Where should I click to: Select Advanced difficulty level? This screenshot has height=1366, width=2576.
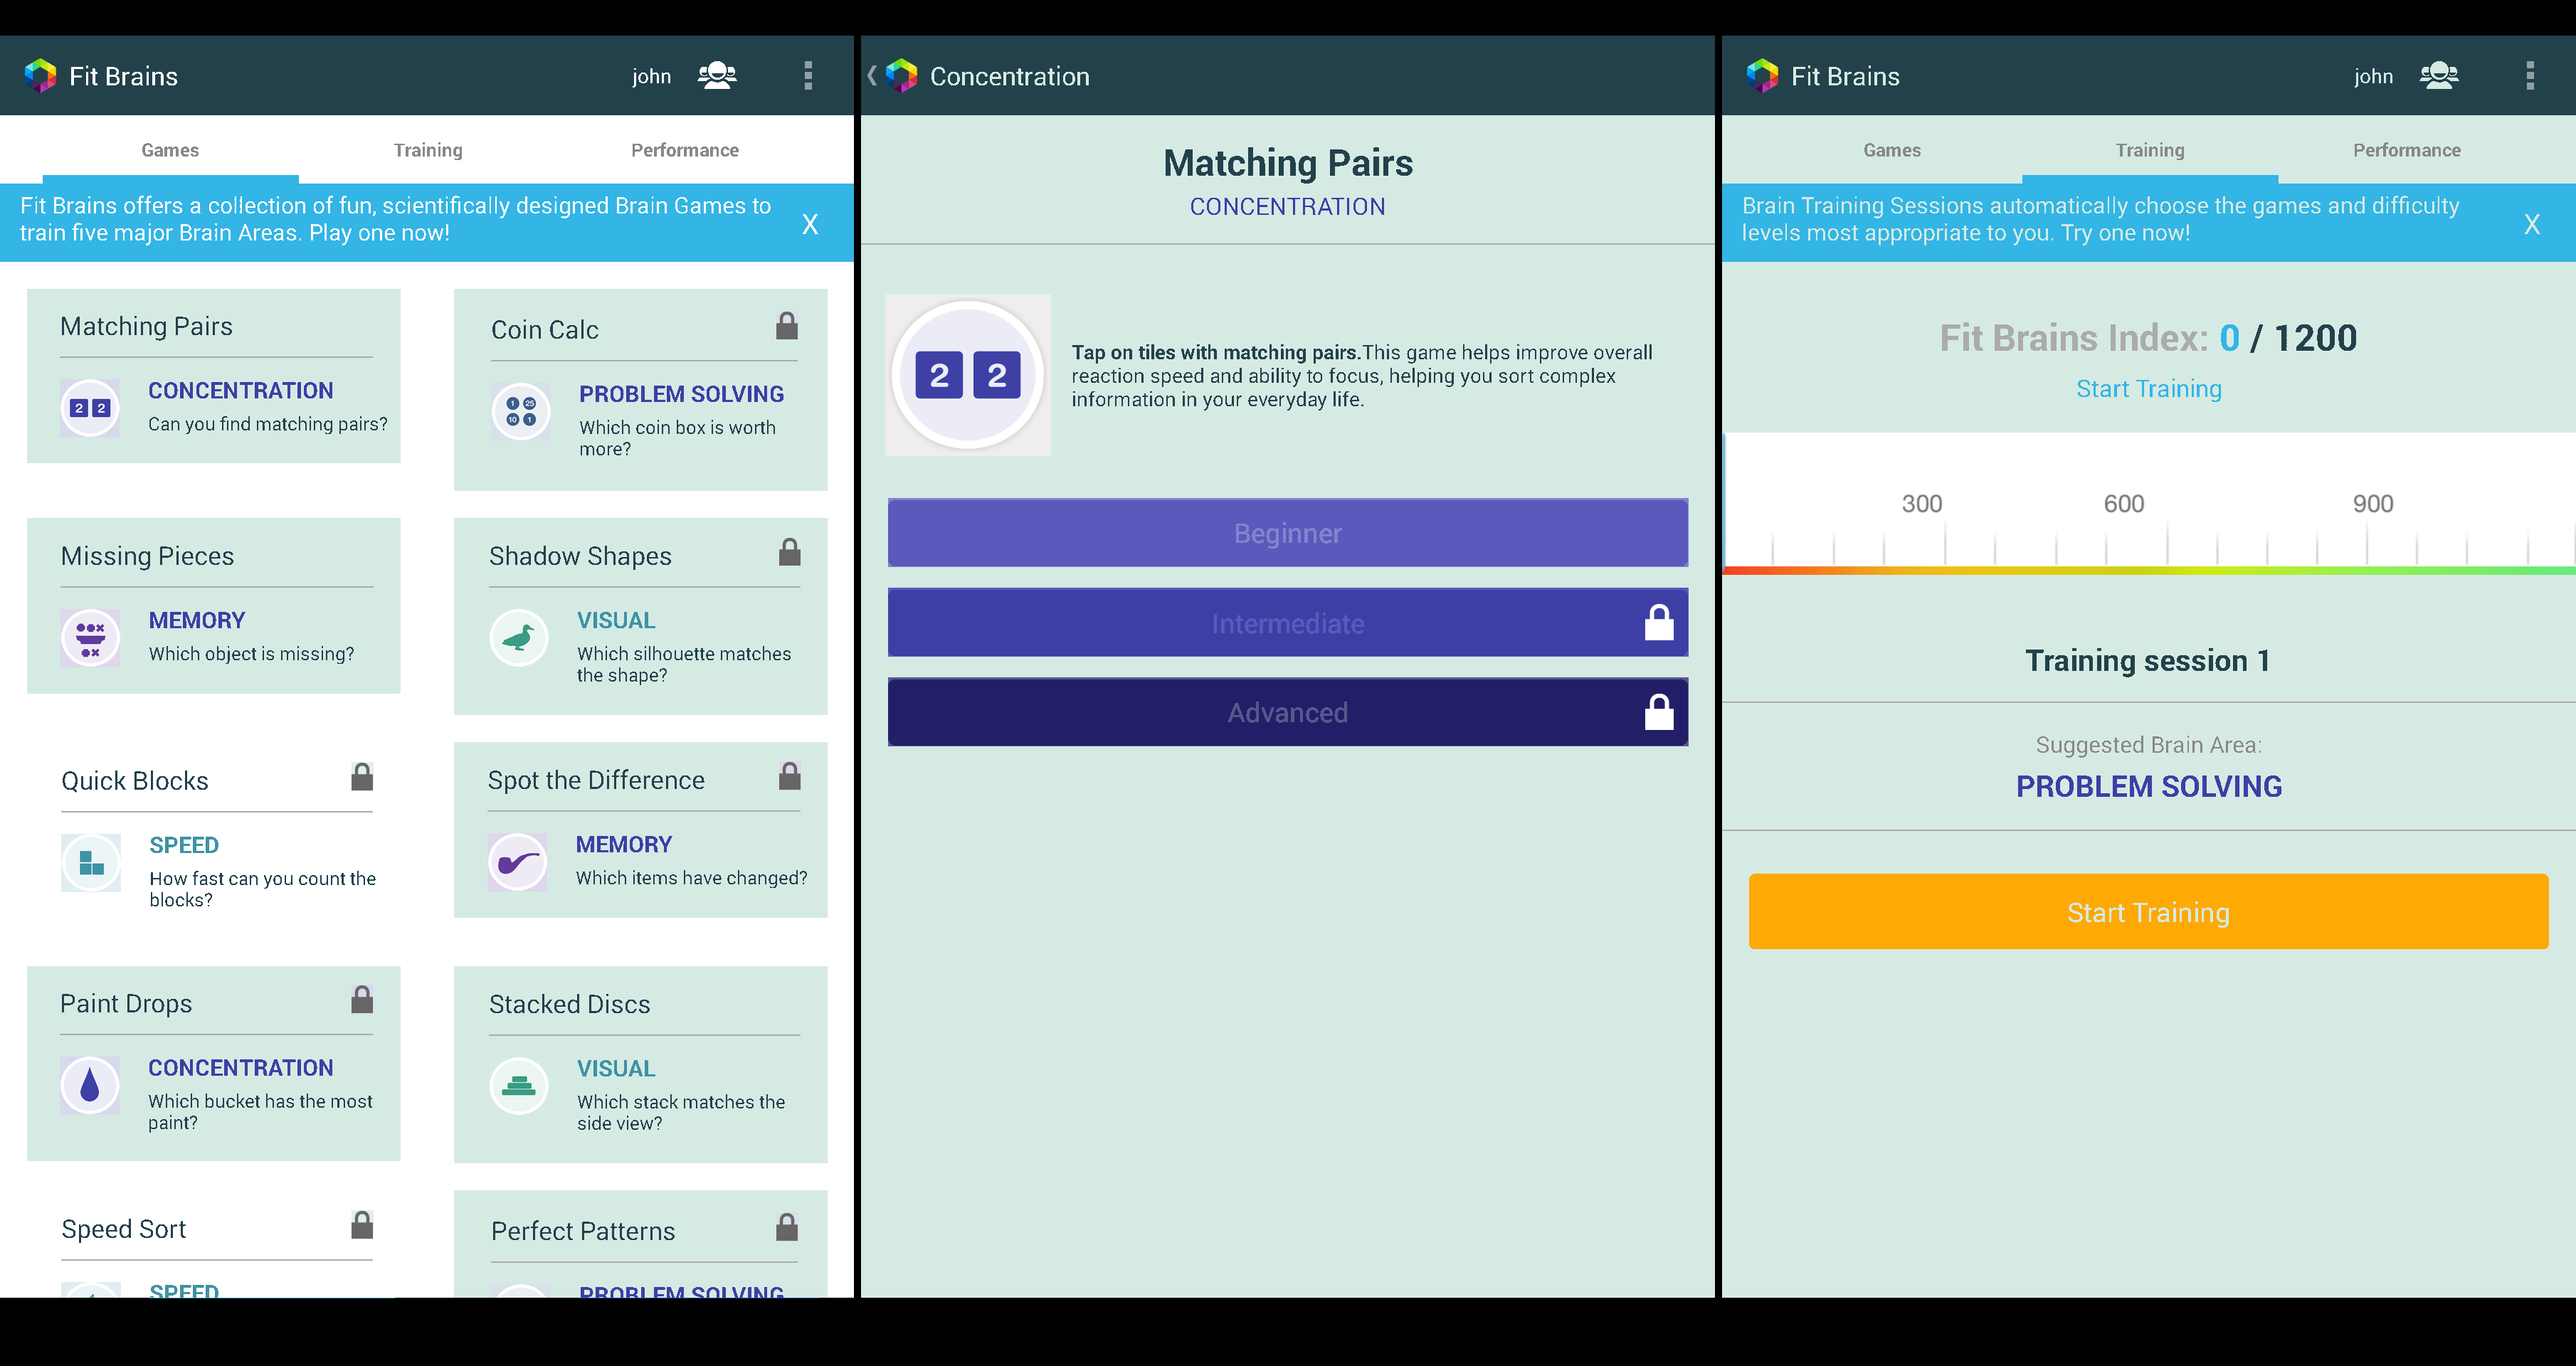click(1288, 712)
